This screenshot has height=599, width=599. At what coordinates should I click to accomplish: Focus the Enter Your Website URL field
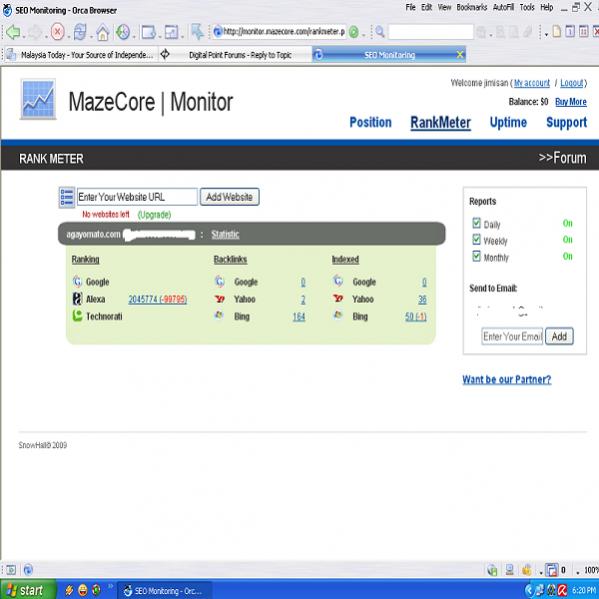coord(138,197)
